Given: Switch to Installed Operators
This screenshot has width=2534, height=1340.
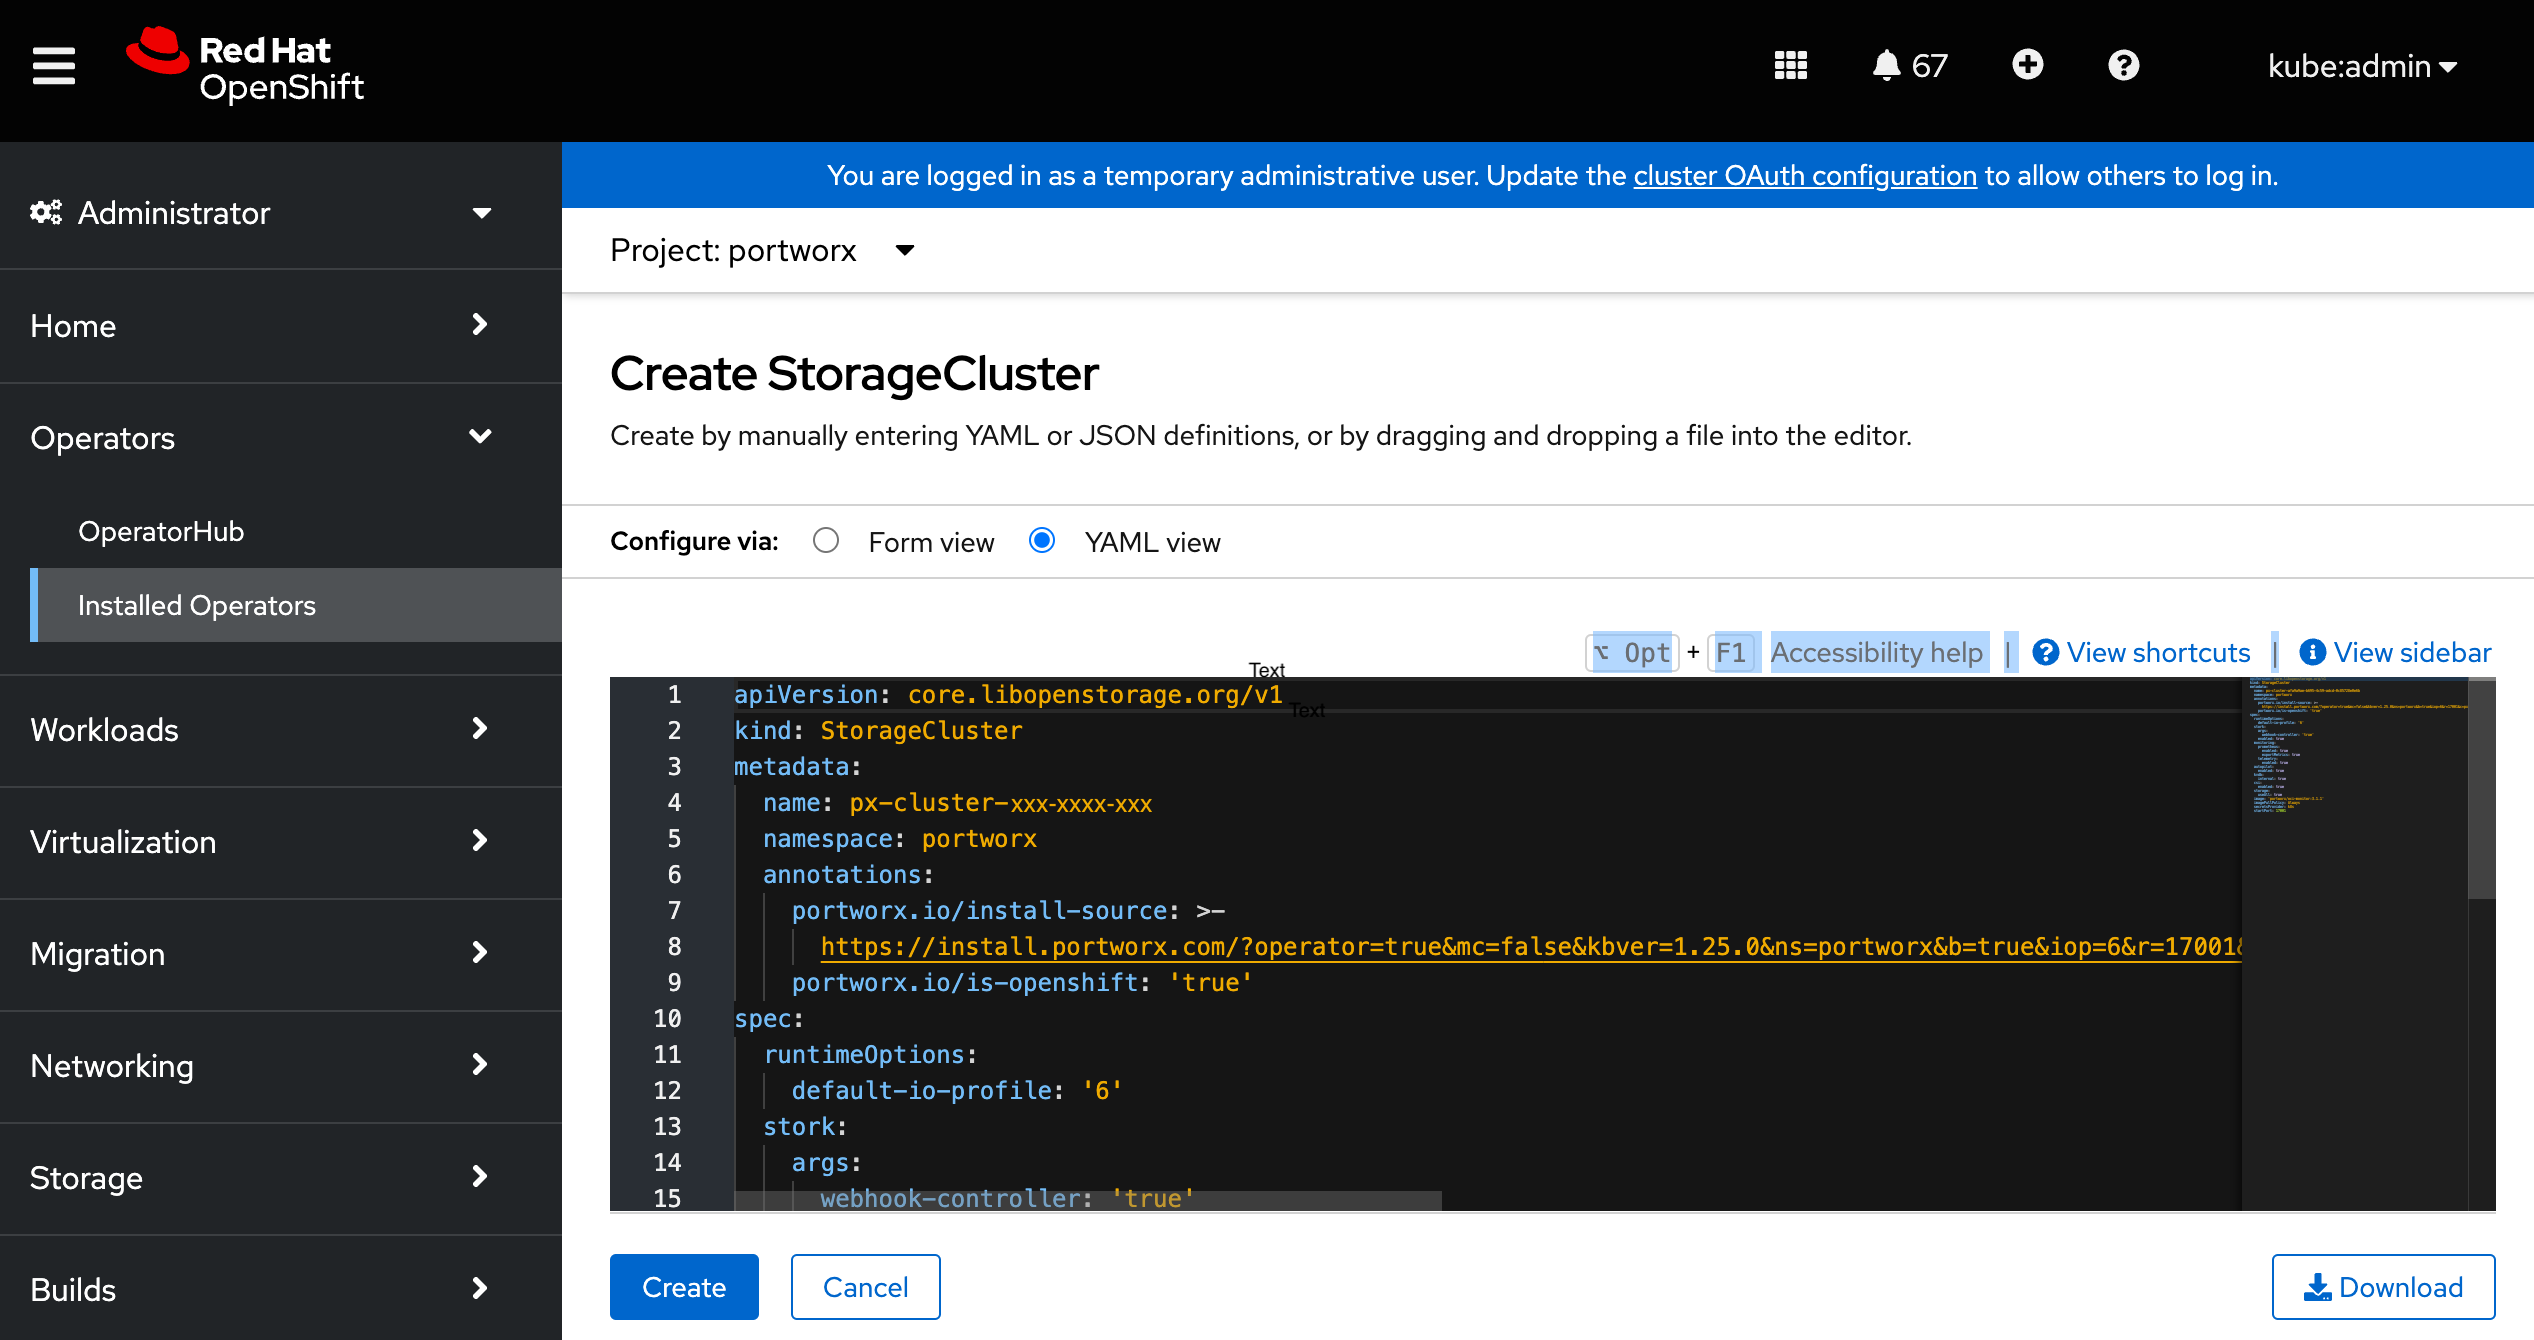Looking at the screenshot, I should (x=196, y=605).
